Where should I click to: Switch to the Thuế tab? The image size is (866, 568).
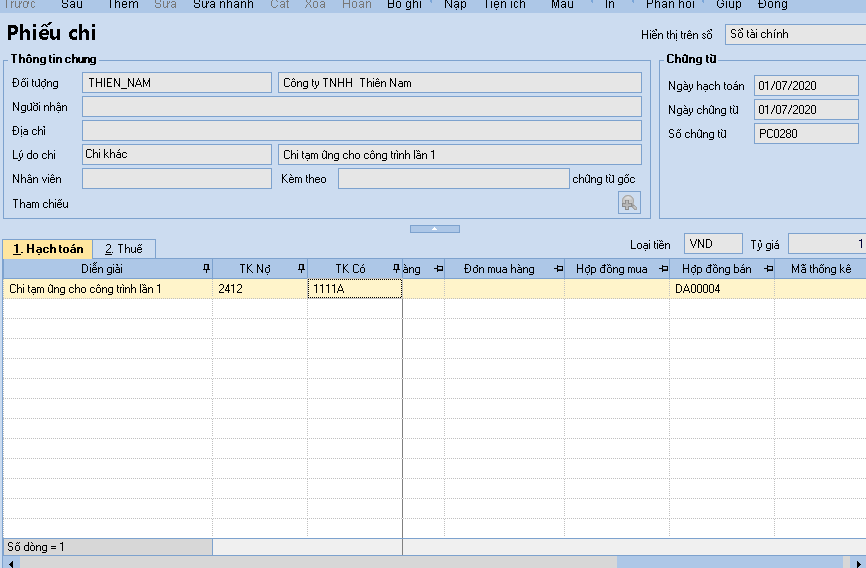(124, 249)
